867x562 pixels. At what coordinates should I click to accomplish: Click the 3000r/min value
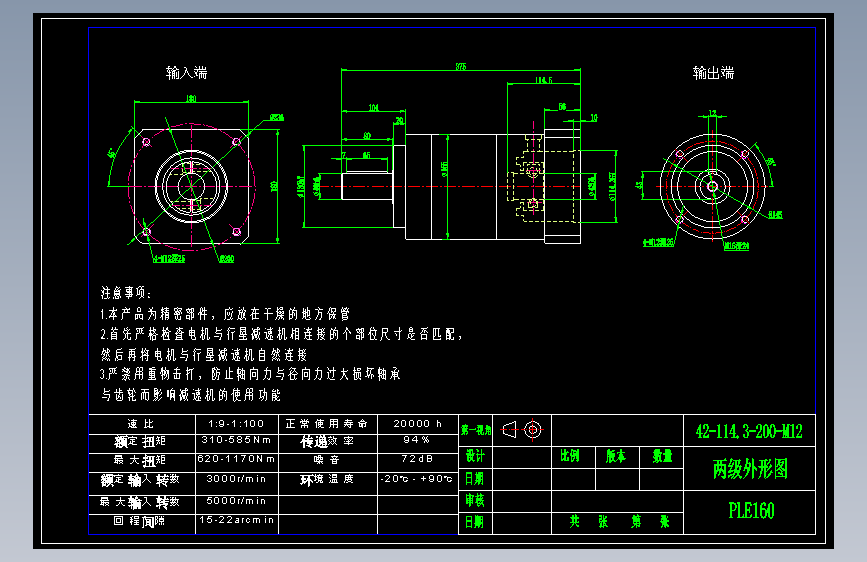[x=237, y=479]
